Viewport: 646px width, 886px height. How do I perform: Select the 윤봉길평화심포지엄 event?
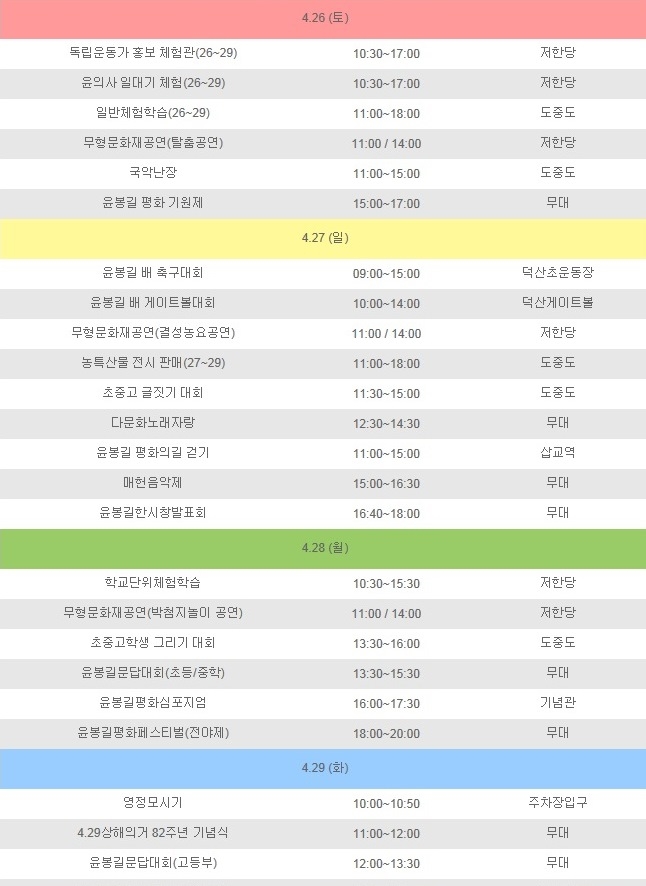coord(153,703)
